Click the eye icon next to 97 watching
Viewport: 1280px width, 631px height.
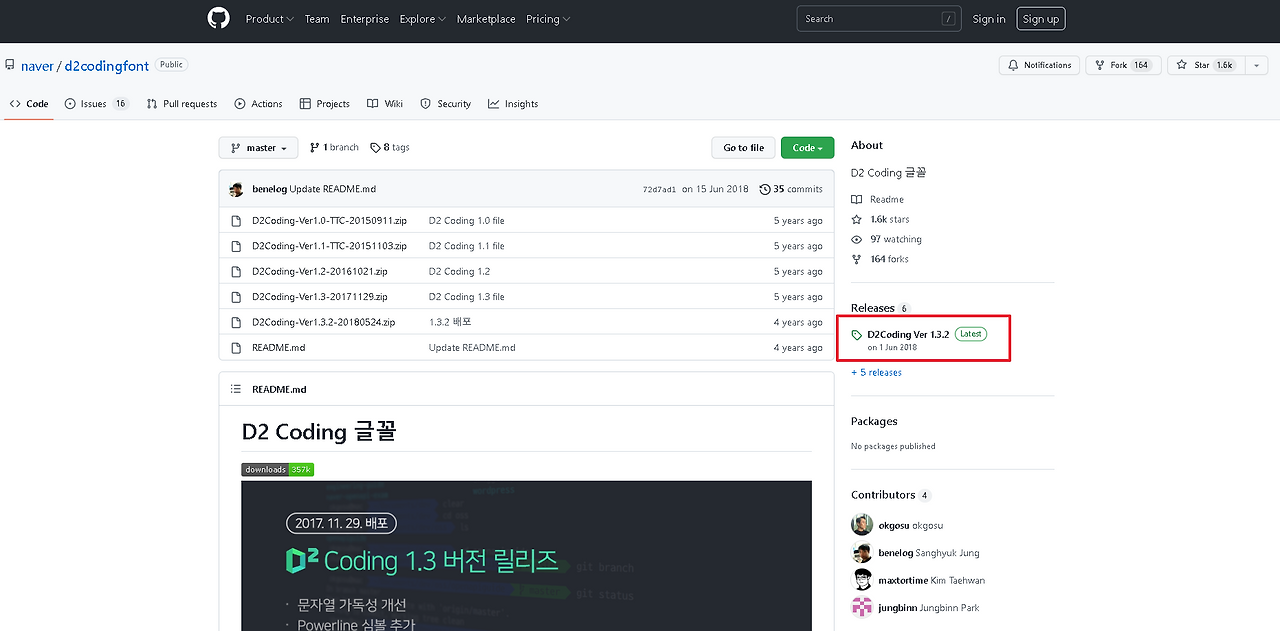pos(856,239)
